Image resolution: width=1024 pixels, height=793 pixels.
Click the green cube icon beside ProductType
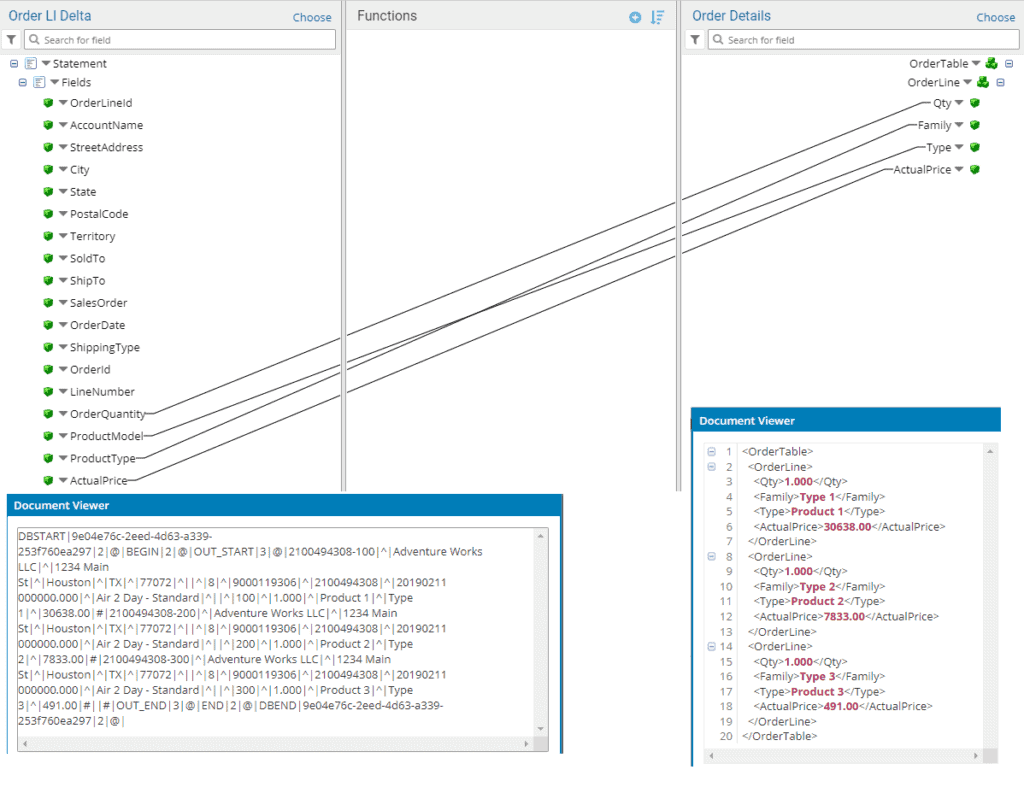pyautogui.click(x=48, y=458)
